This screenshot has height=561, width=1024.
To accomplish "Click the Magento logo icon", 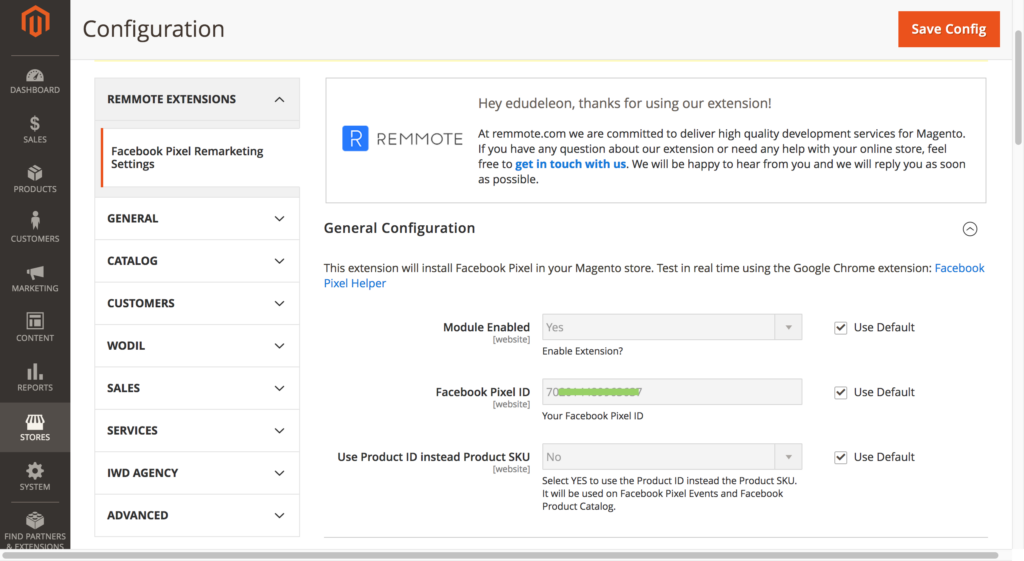I will (35, 21).
